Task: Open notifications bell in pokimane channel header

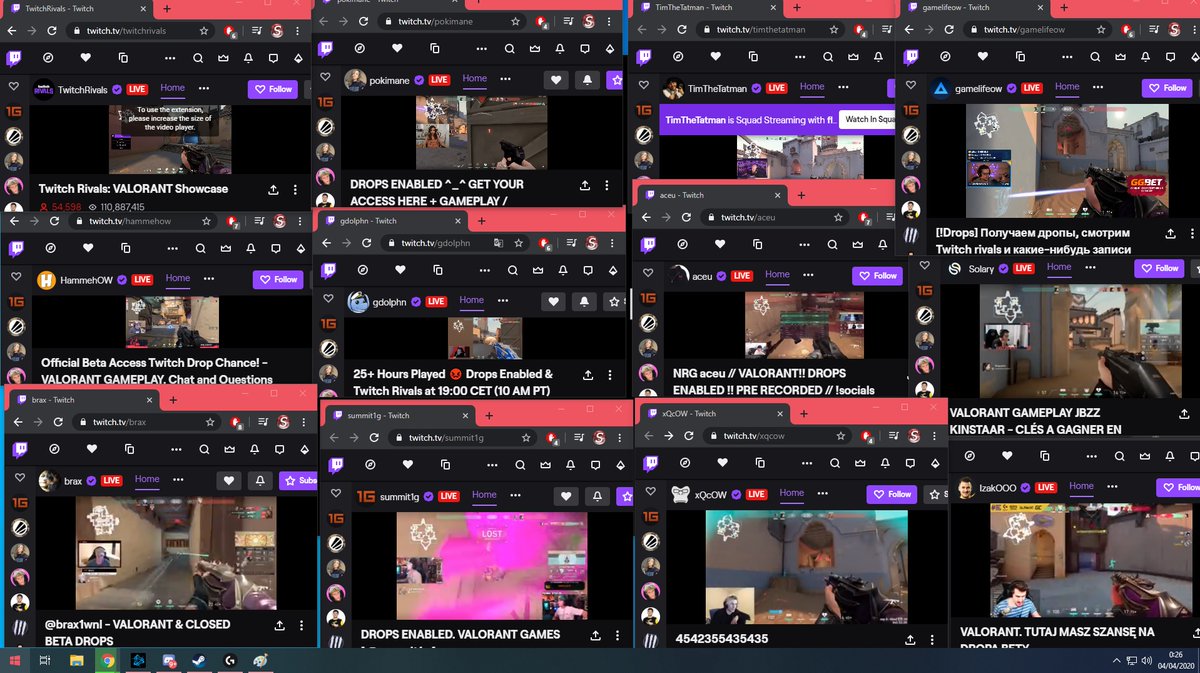Action: [587, 80]
